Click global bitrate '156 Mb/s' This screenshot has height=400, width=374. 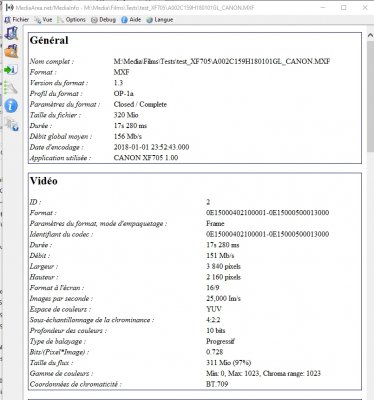point(128,136)
